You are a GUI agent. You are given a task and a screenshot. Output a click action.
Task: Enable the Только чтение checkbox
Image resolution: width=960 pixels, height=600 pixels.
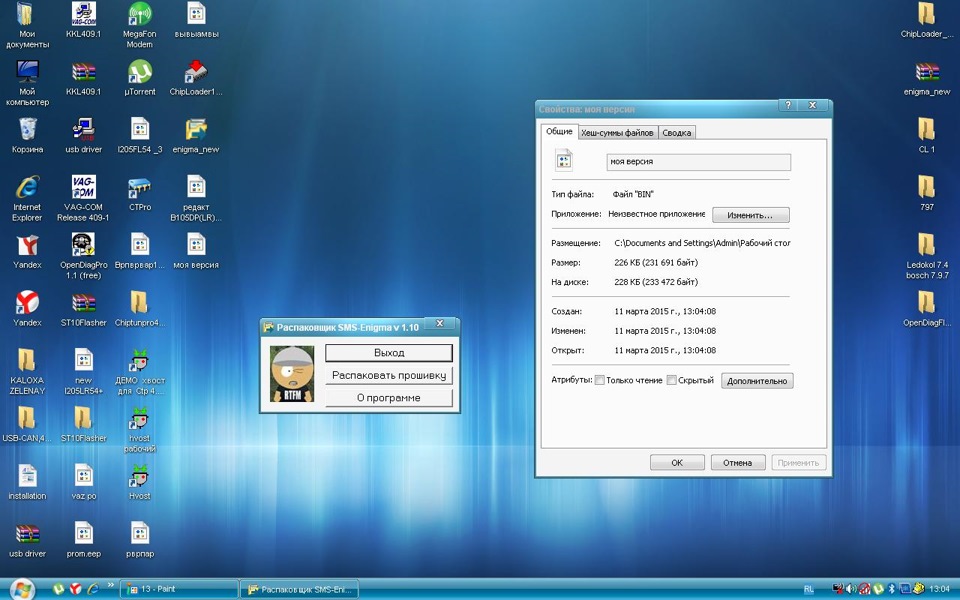tap(600, 381)
